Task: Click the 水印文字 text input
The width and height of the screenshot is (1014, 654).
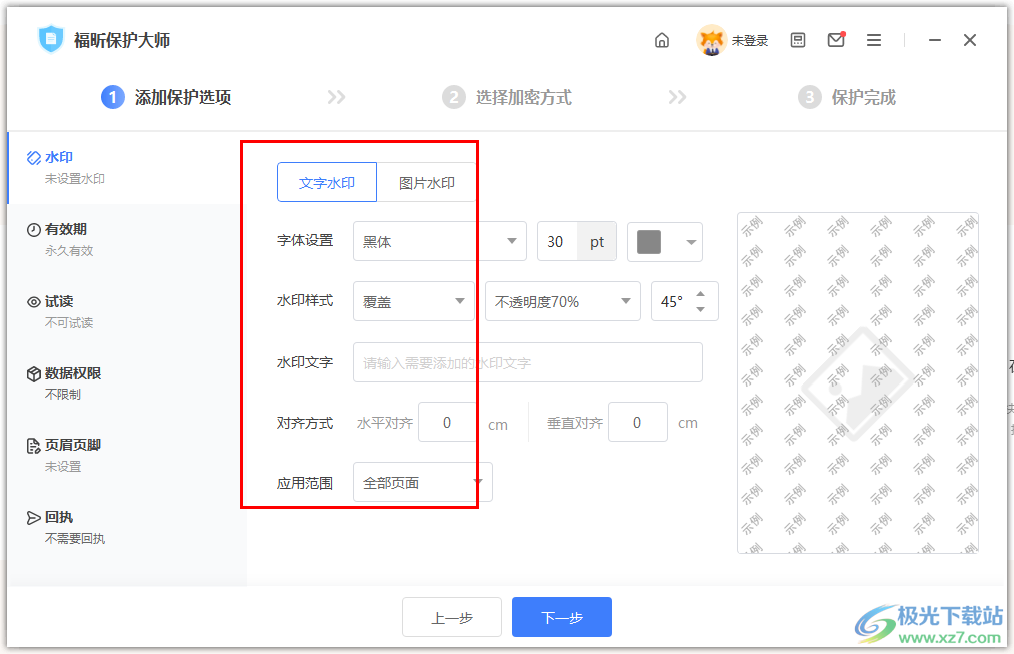Action: point(528,362)
